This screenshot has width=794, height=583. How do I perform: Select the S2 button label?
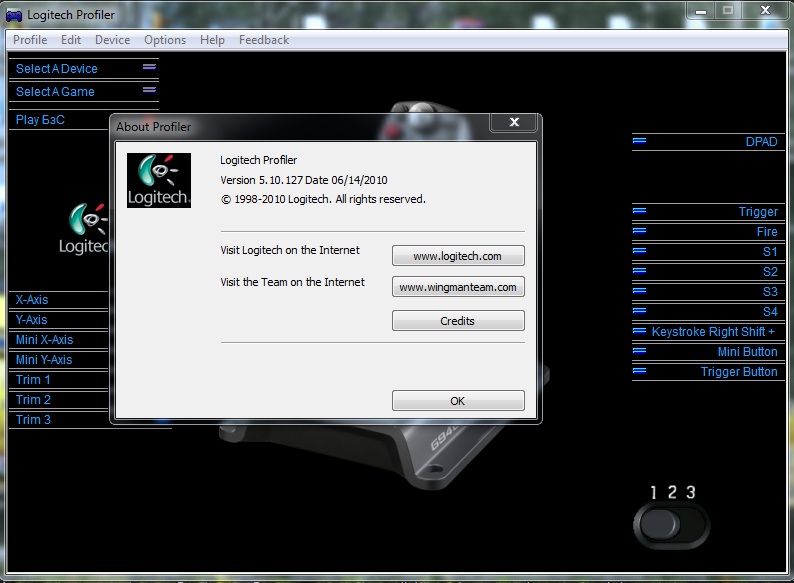(770, 271)
